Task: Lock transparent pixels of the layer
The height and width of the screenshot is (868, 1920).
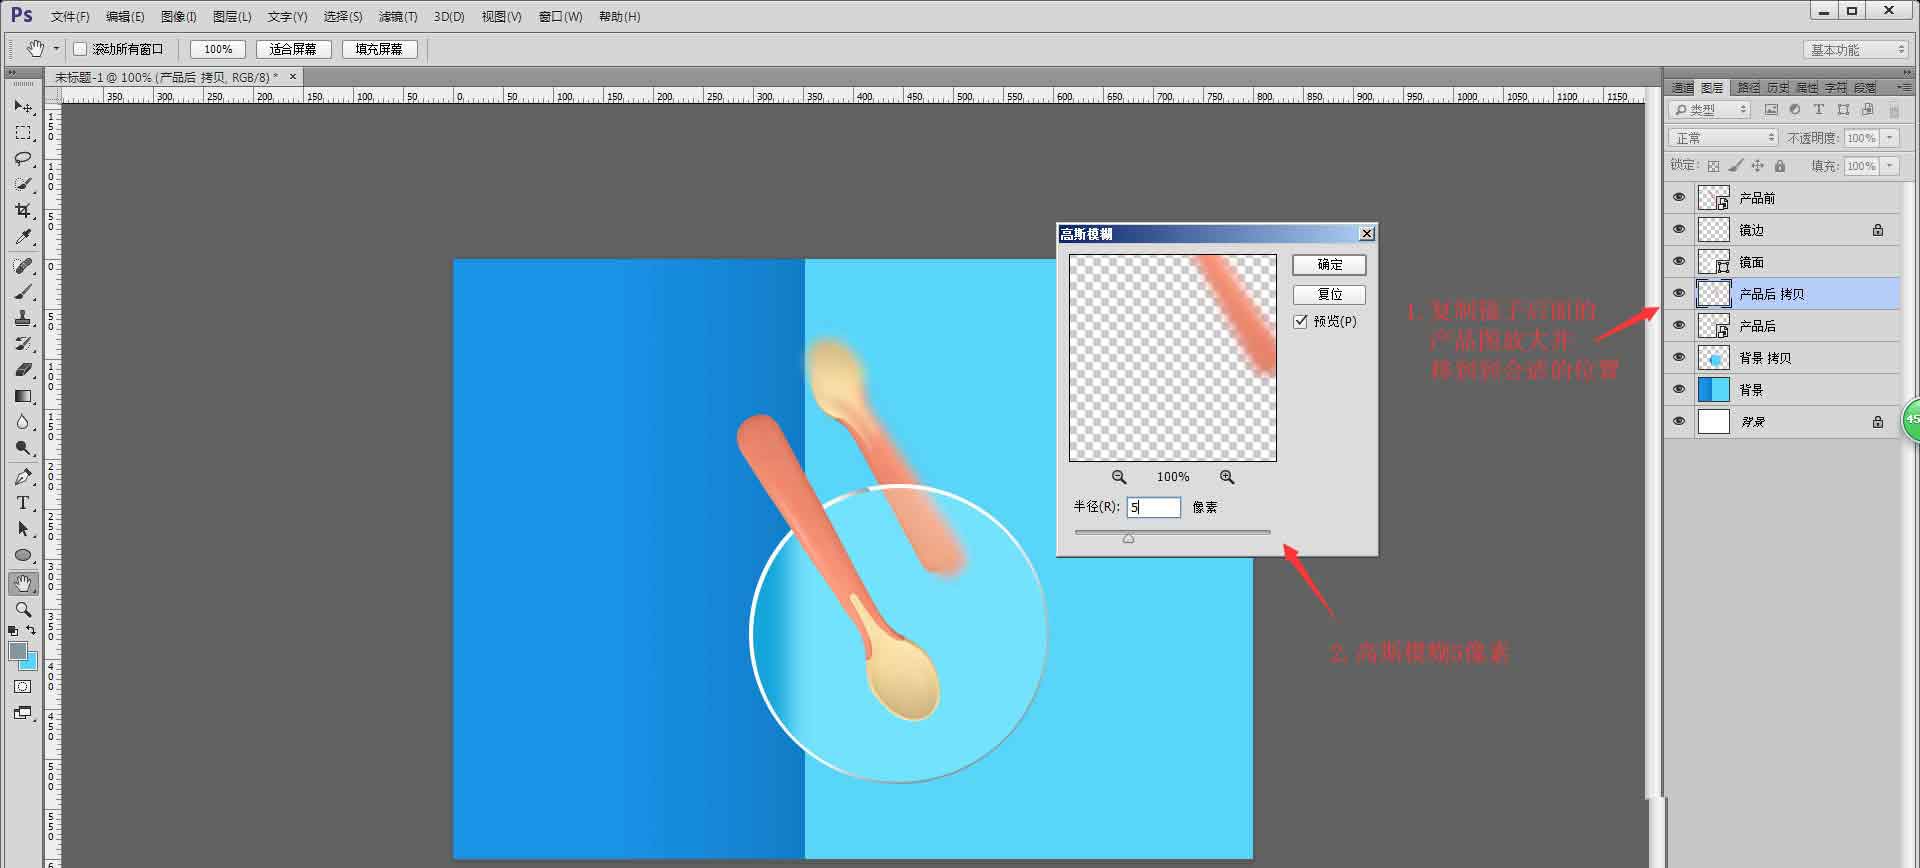Action: [1713, 166]
